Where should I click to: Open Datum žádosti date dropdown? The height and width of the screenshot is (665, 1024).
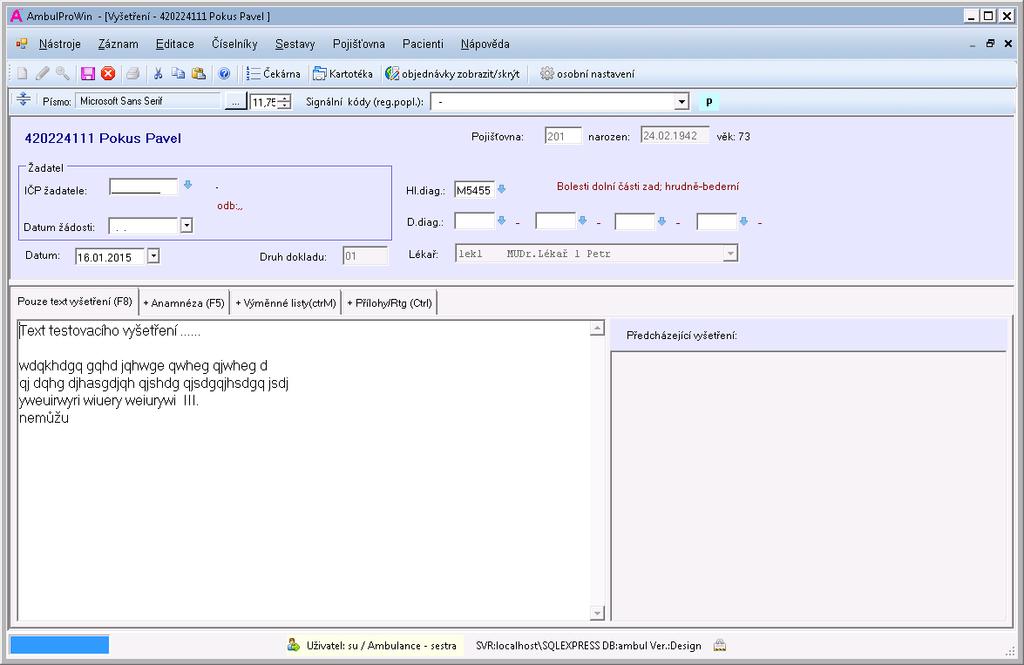(x=186, y=226)
